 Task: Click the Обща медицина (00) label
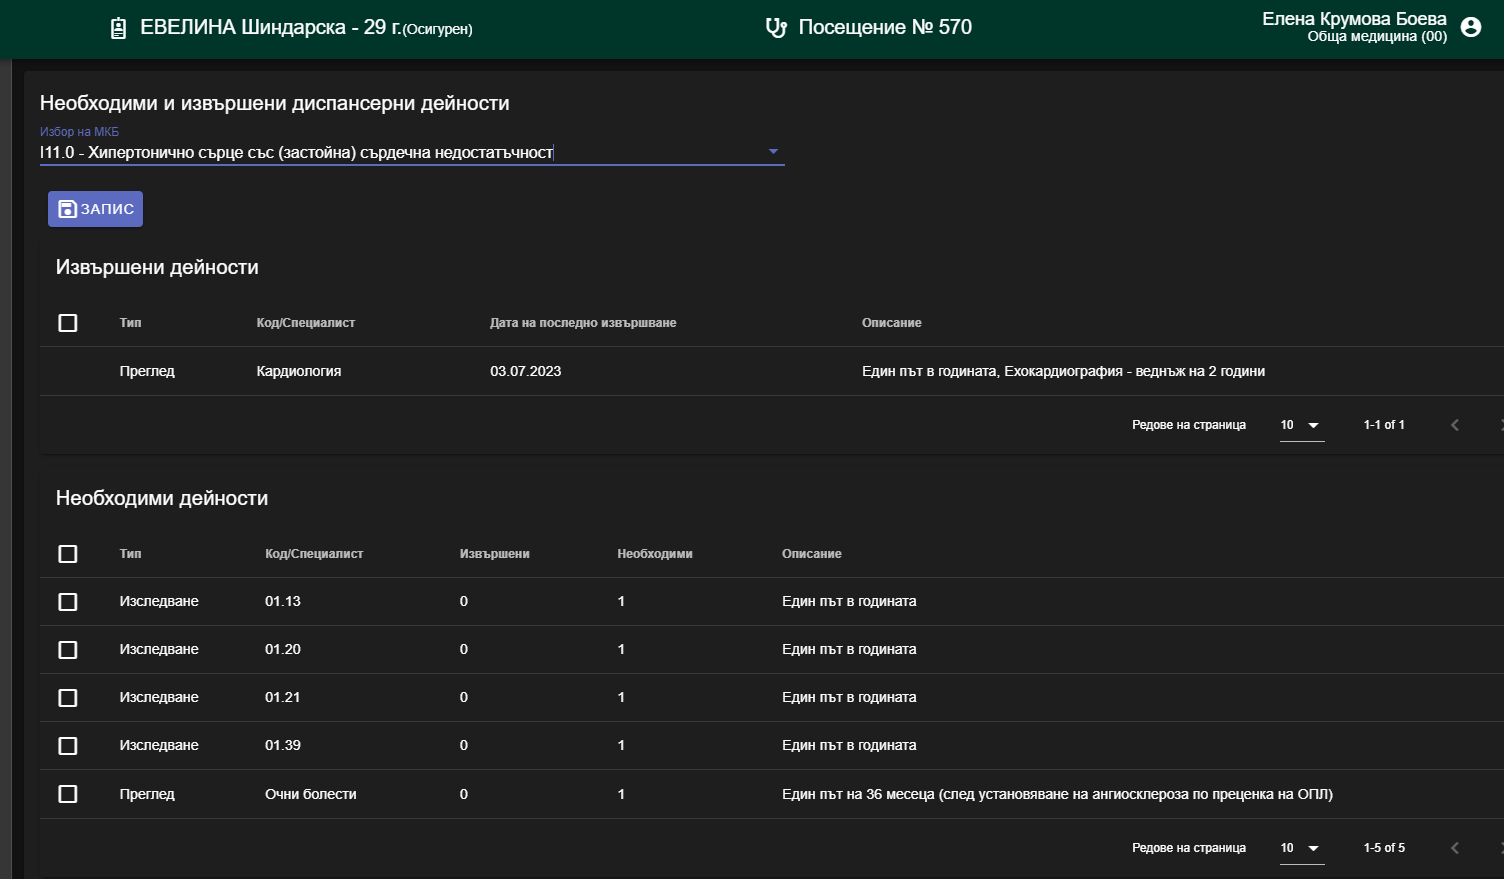[x=1377, y=37]
